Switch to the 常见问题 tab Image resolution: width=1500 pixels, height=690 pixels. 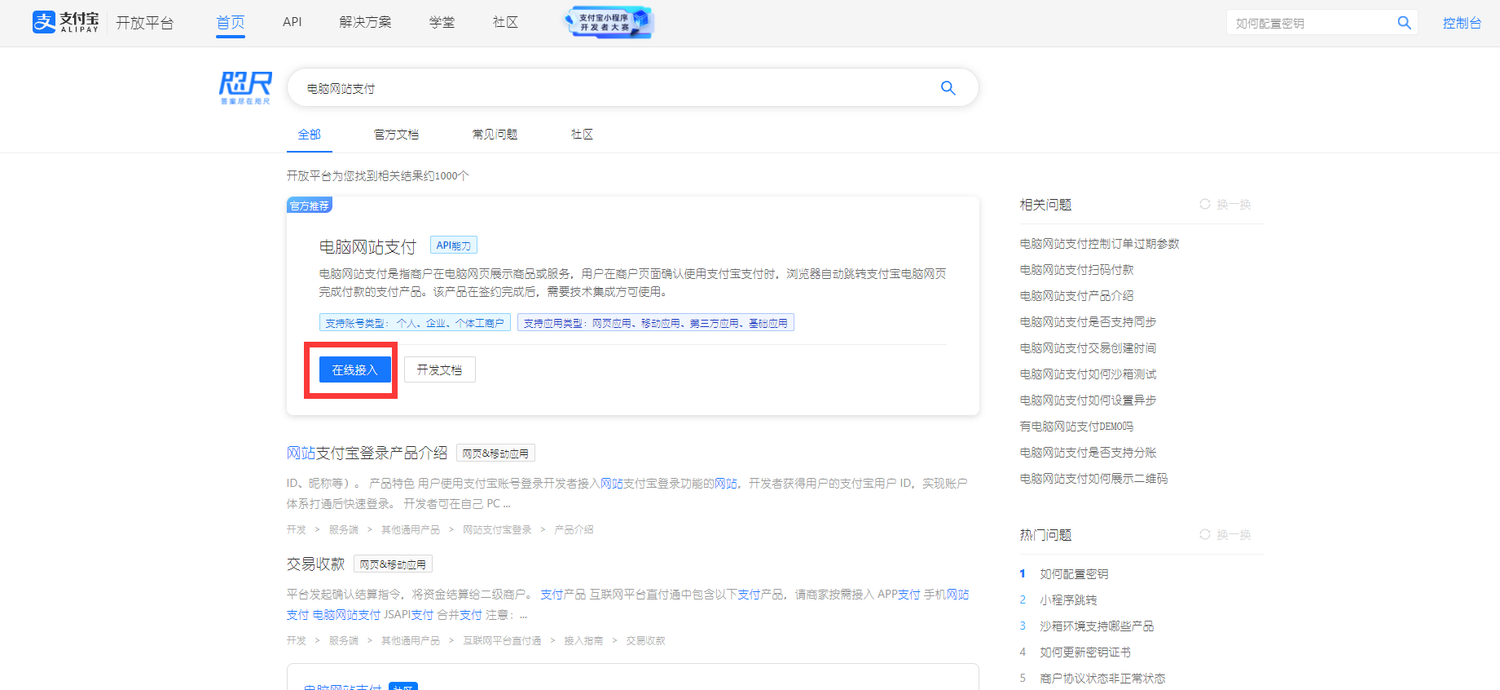[x=495, y=134]
